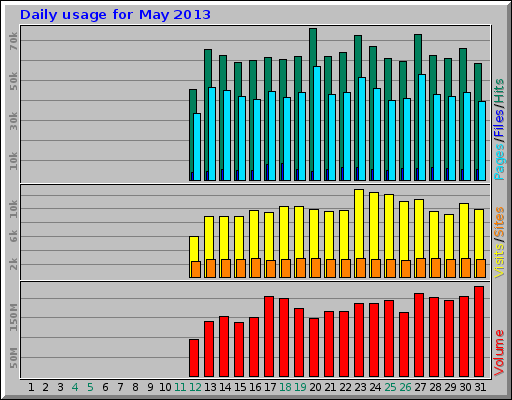Click the green day 18 label
The height and width of the screenshot is (400, 512).
coord(285,387)
